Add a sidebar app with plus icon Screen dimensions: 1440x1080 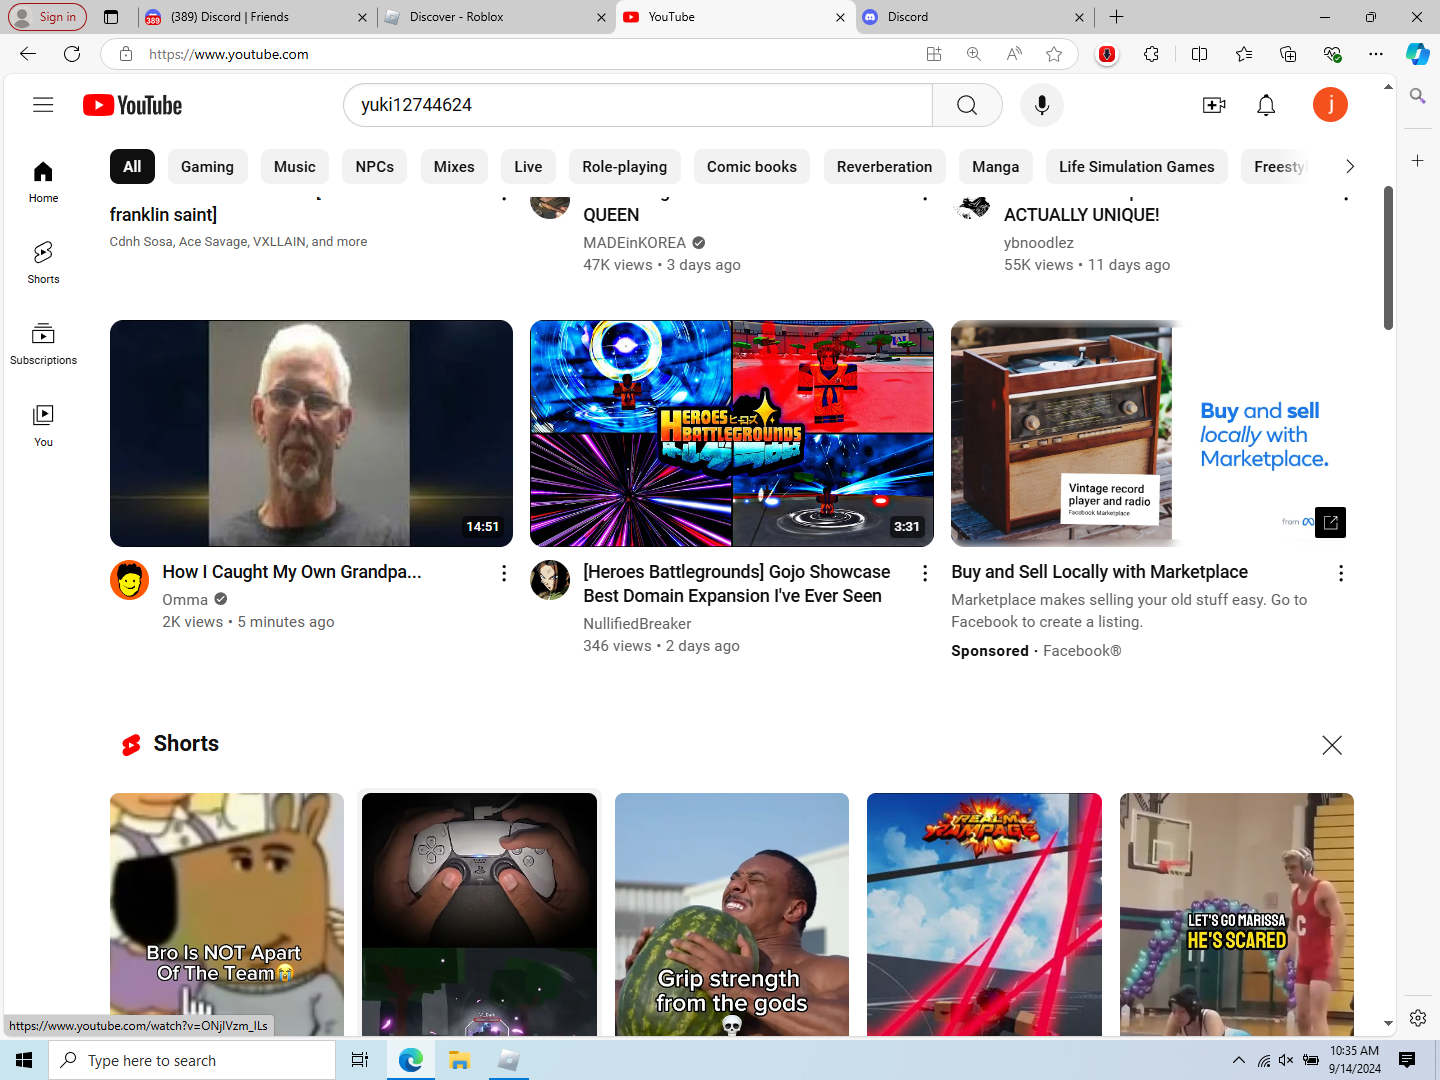pyautogui.click(x=1417, y=160)
